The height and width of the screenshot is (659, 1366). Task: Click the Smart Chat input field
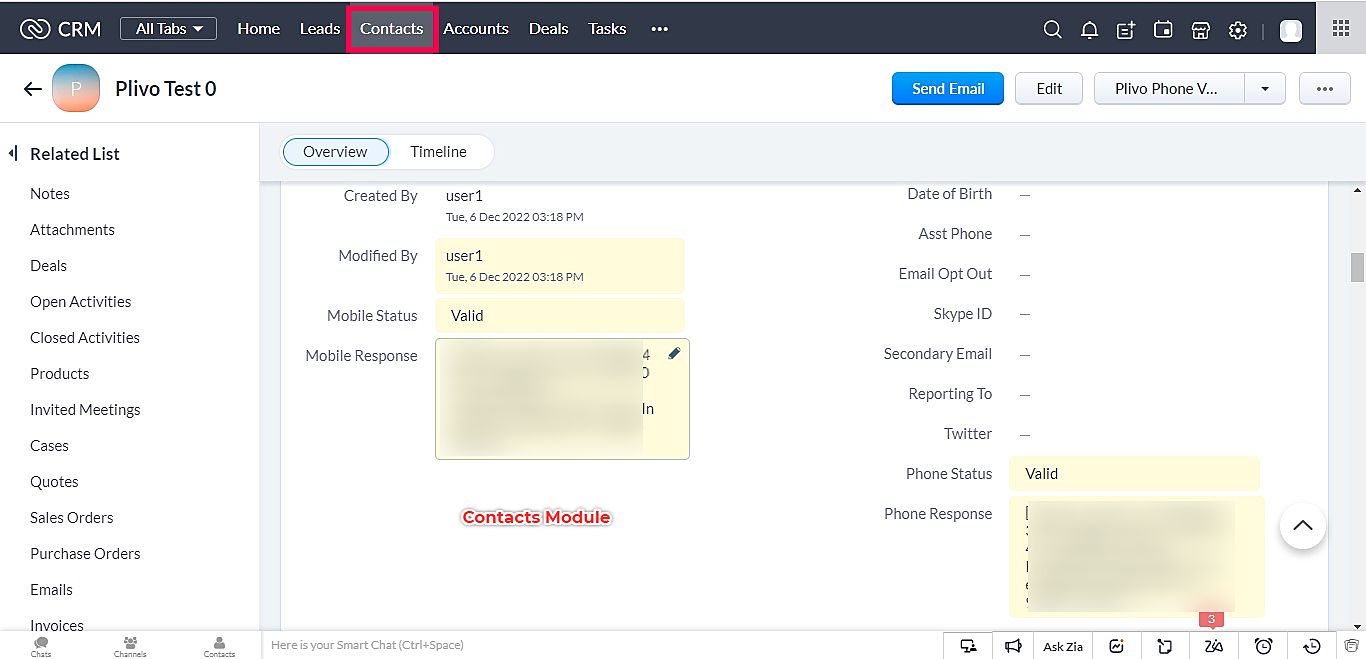602,646
